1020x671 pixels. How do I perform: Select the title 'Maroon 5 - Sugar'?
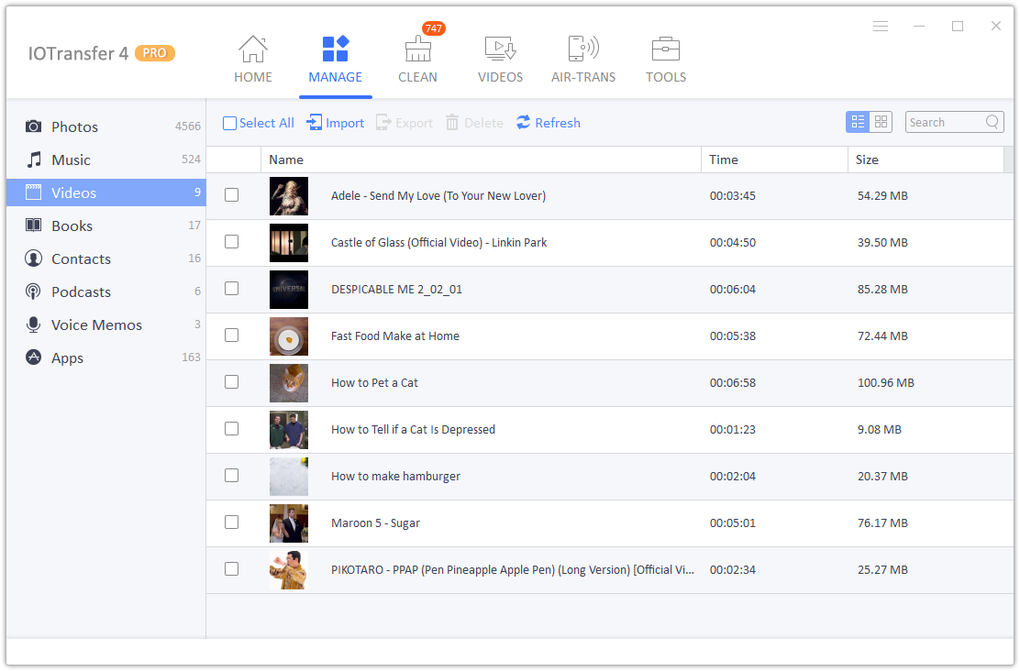(x=375, y=523)
